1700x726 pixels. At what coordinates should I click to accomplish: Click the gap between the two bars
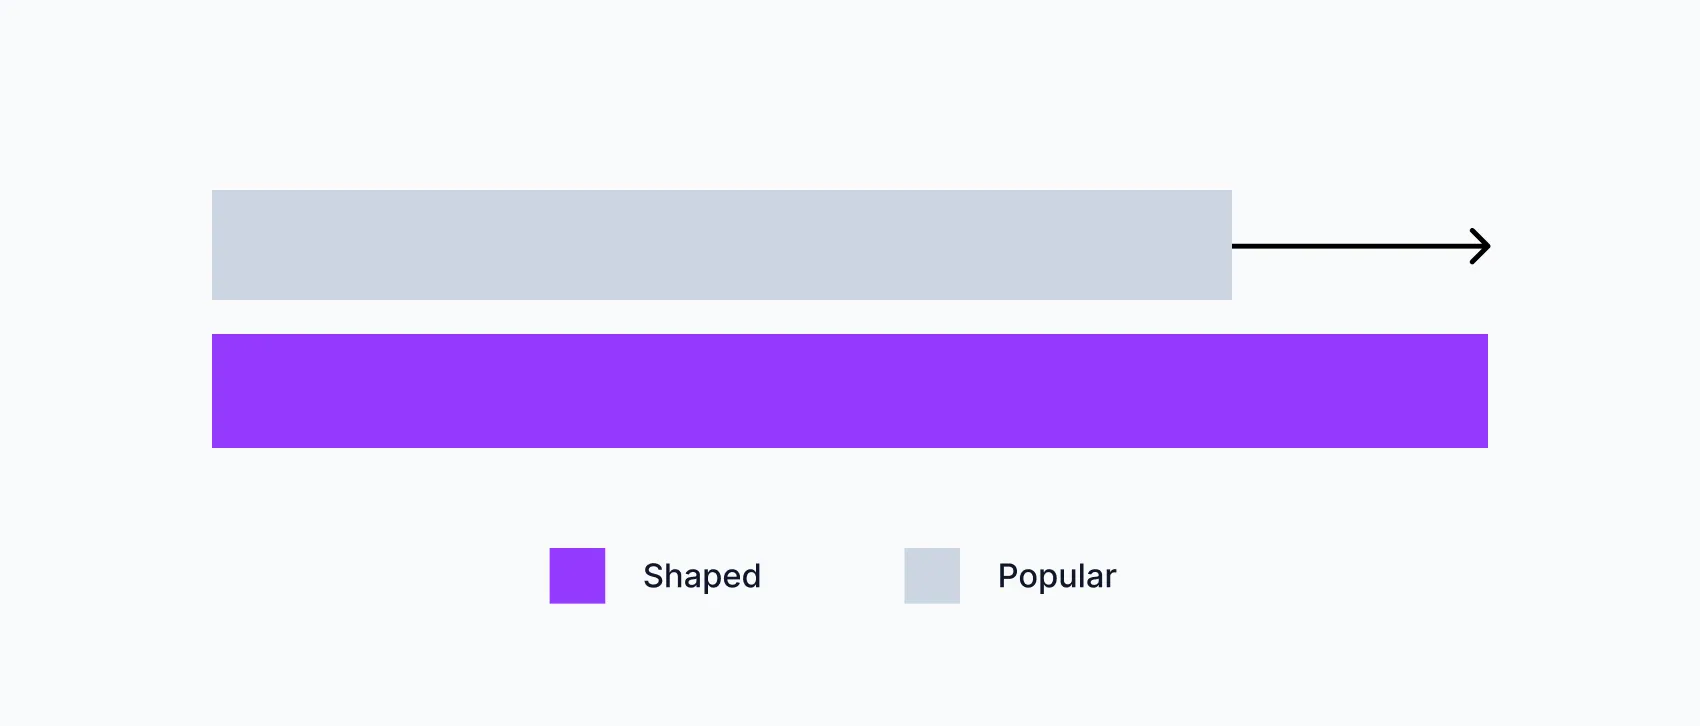click(x=850, y=317)
